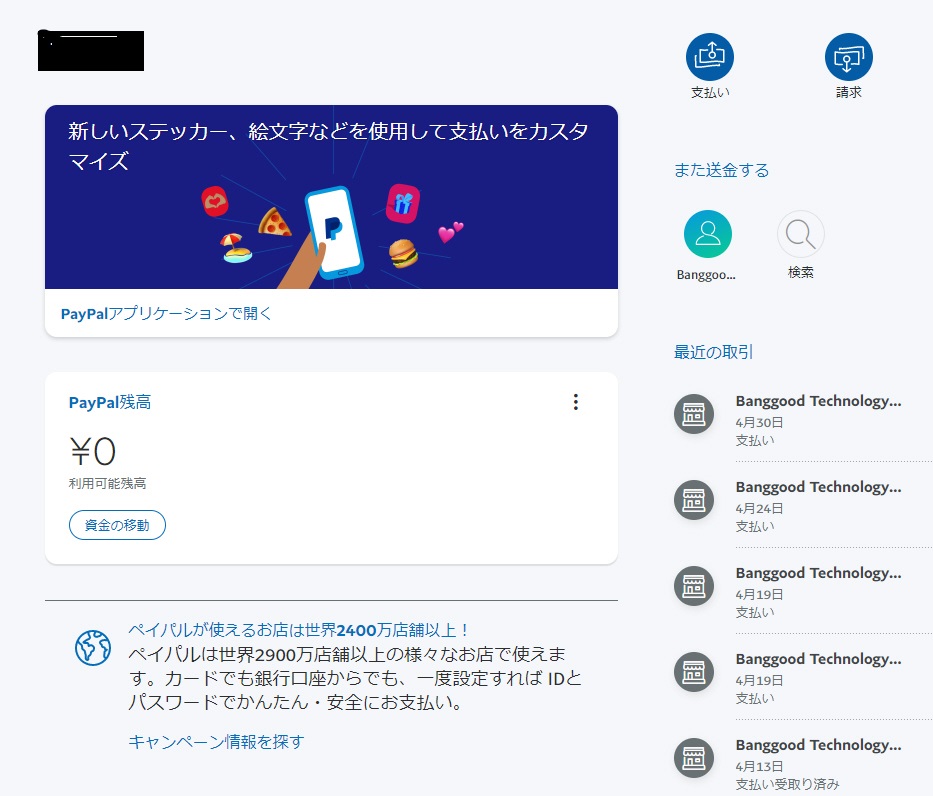
Task: Open ペイパルが使えるお店は世界2400万店舗以上！ link
Action: tap(299, 630)
